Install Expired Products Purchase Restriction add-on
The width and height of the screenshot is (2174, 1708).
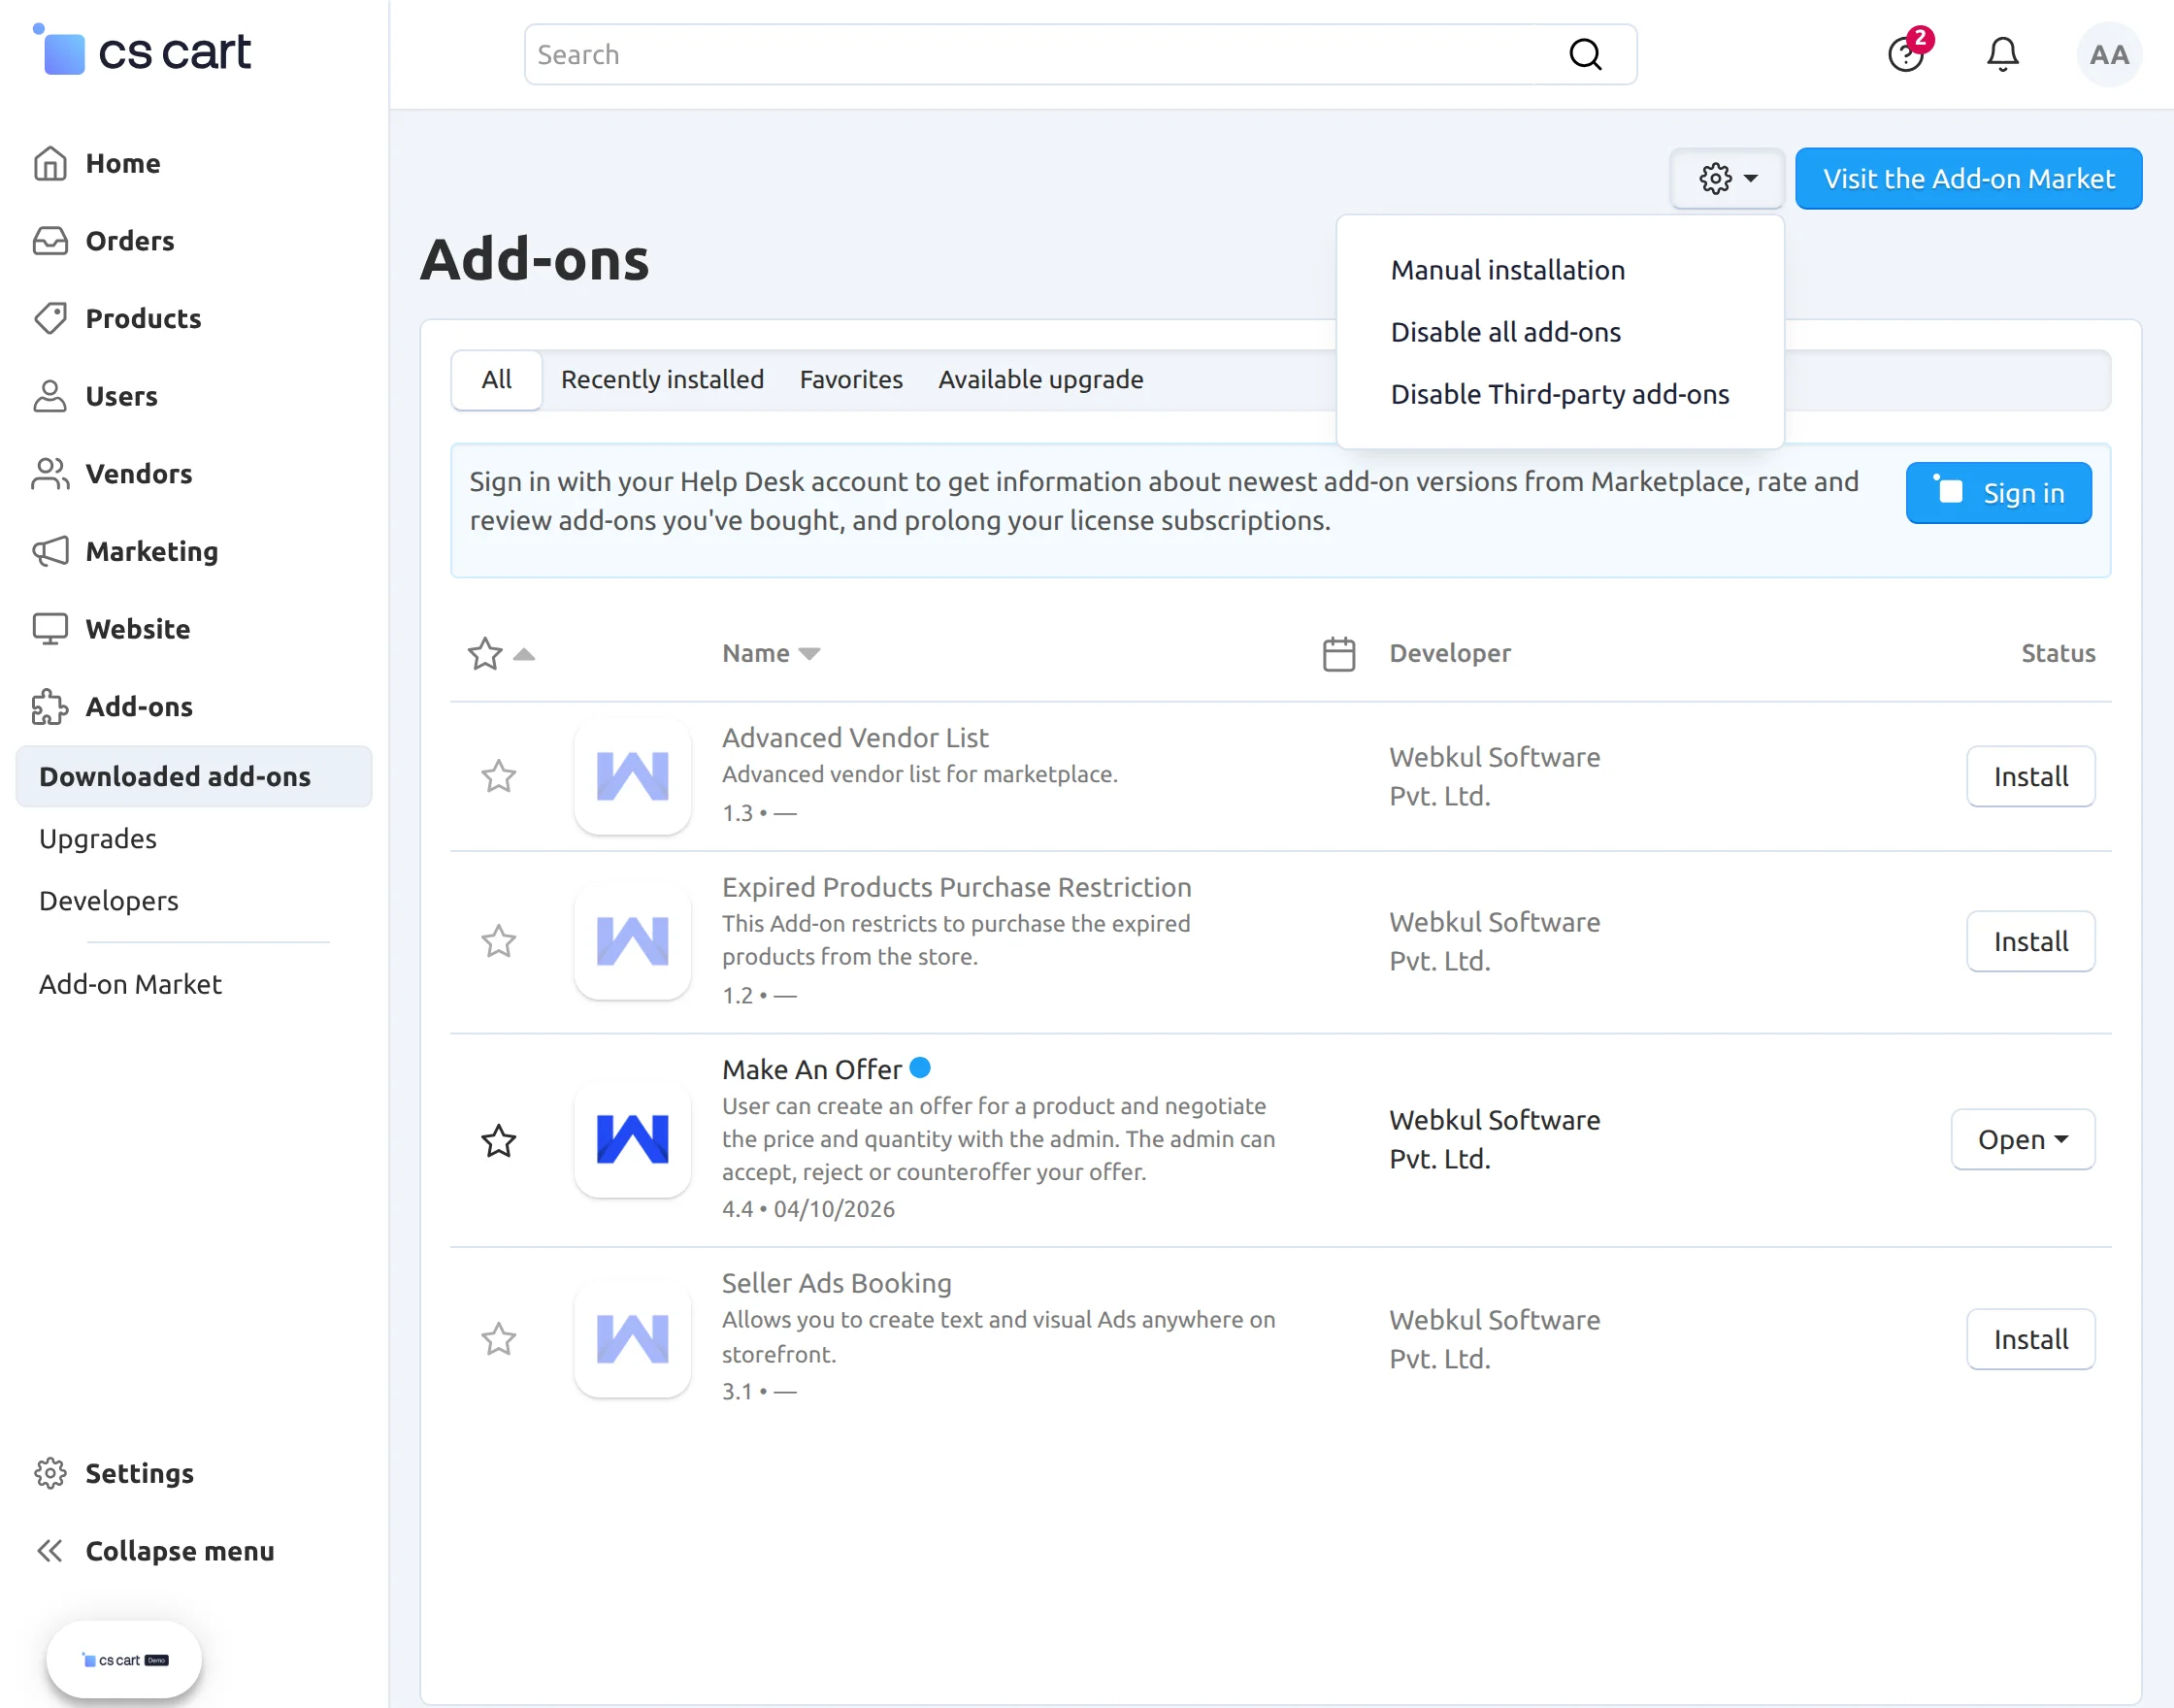2030,941
